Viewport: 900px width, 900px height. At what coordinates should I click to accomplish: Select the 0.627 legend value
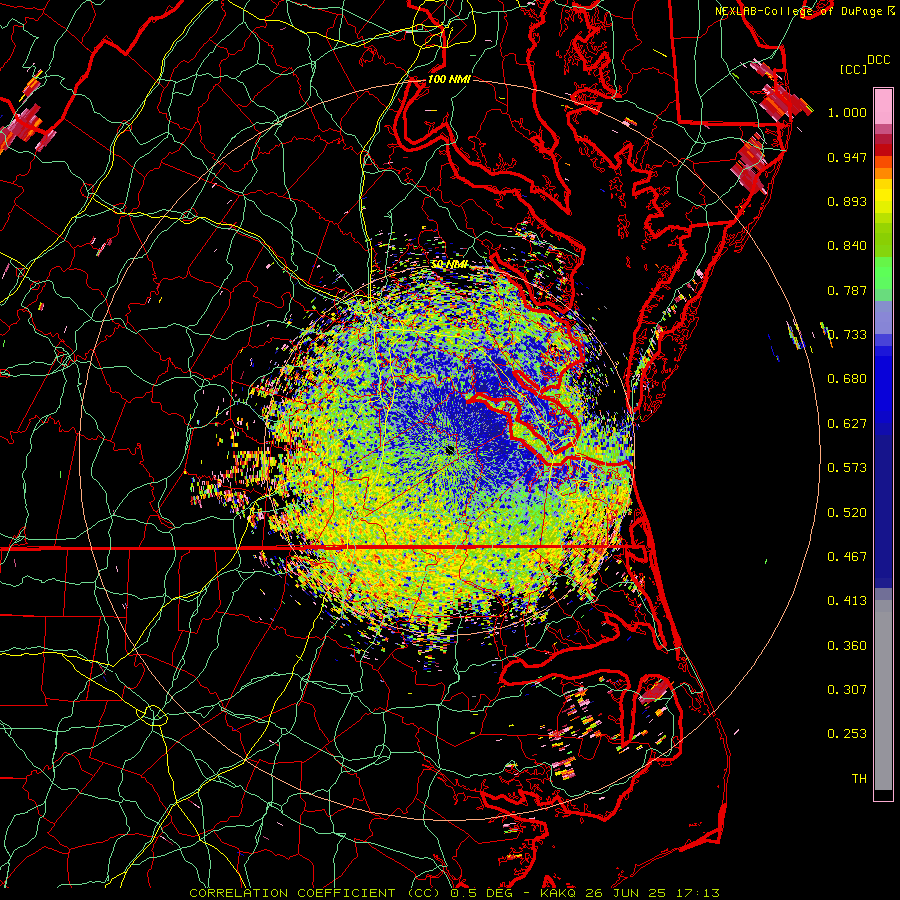click(x=847, y=424)
